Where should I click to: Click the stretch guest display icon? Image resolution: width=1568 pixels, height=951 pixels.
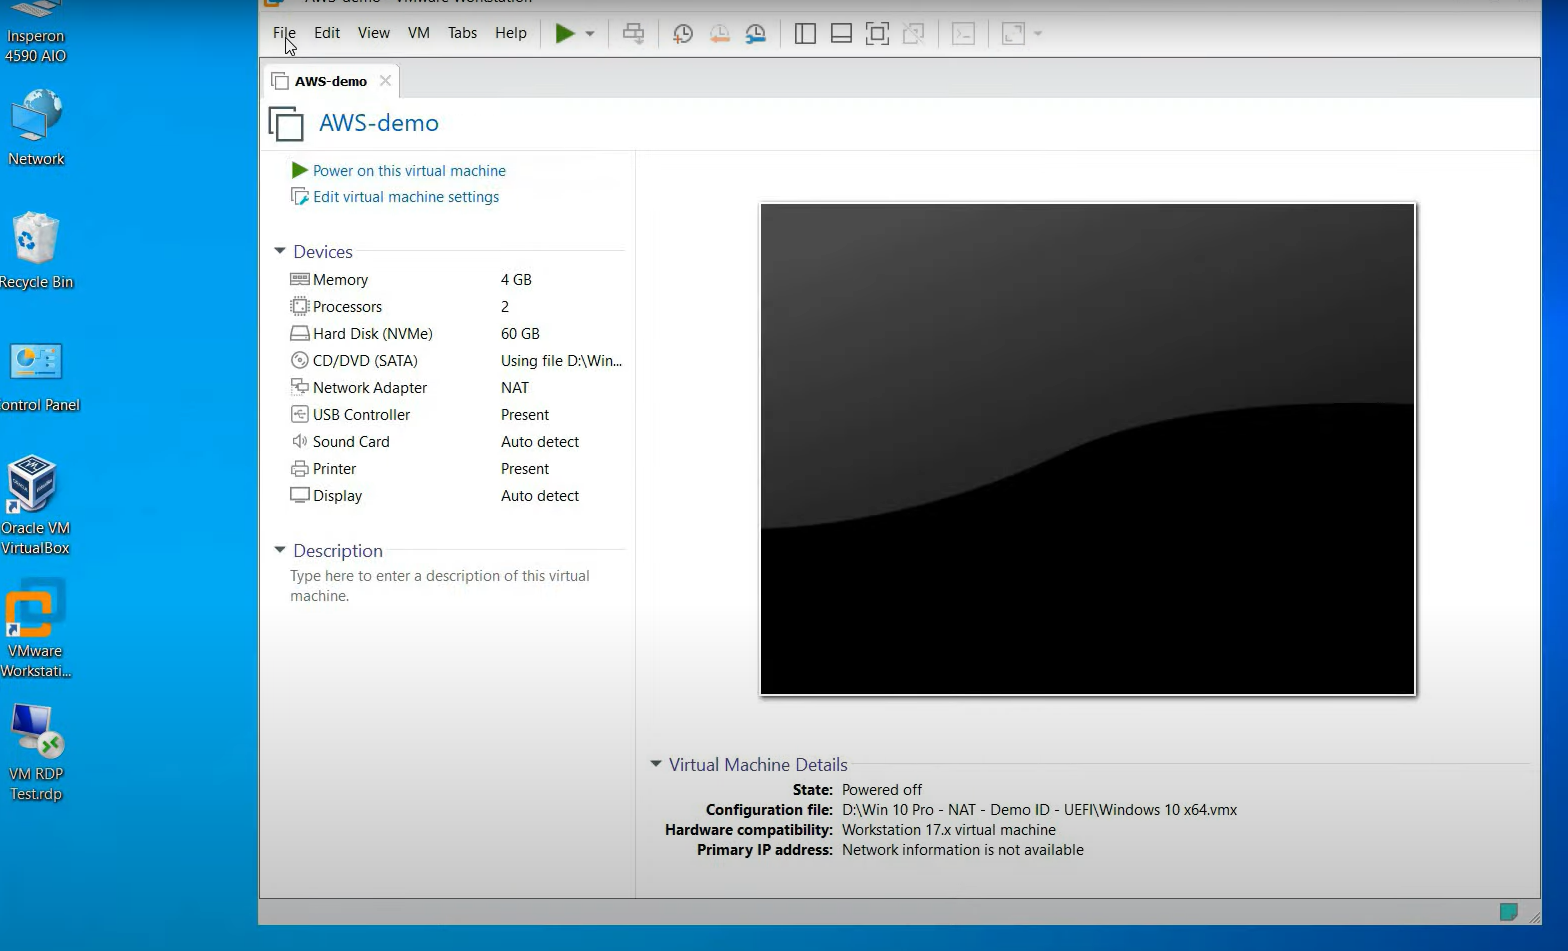pos(1013,33)
